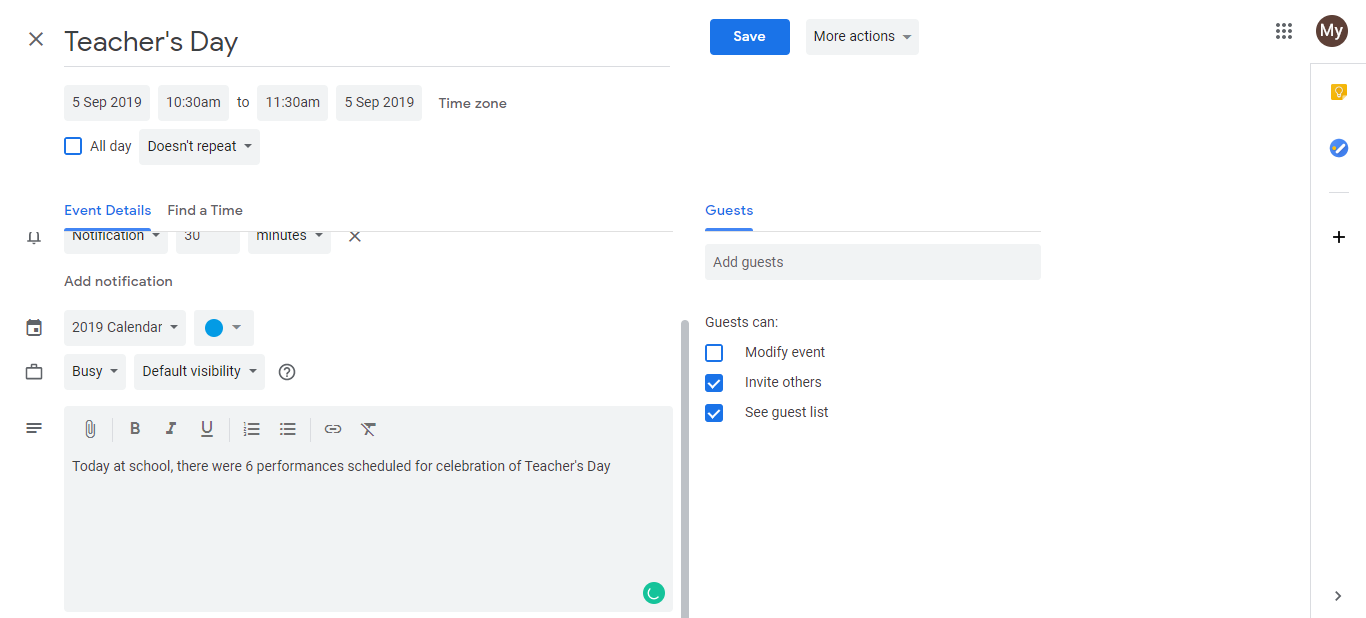Toggle underline formatting in the description
The width and height of the screenshot is (1366, 618).
click(x=207, y=429)
